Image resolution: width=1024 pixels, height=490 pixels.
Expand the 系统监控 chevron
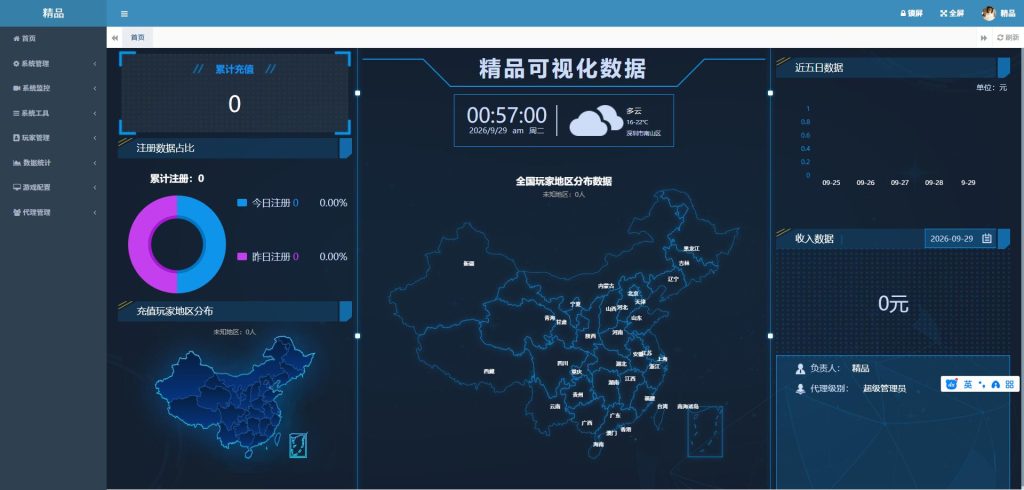tap(95, 88)
